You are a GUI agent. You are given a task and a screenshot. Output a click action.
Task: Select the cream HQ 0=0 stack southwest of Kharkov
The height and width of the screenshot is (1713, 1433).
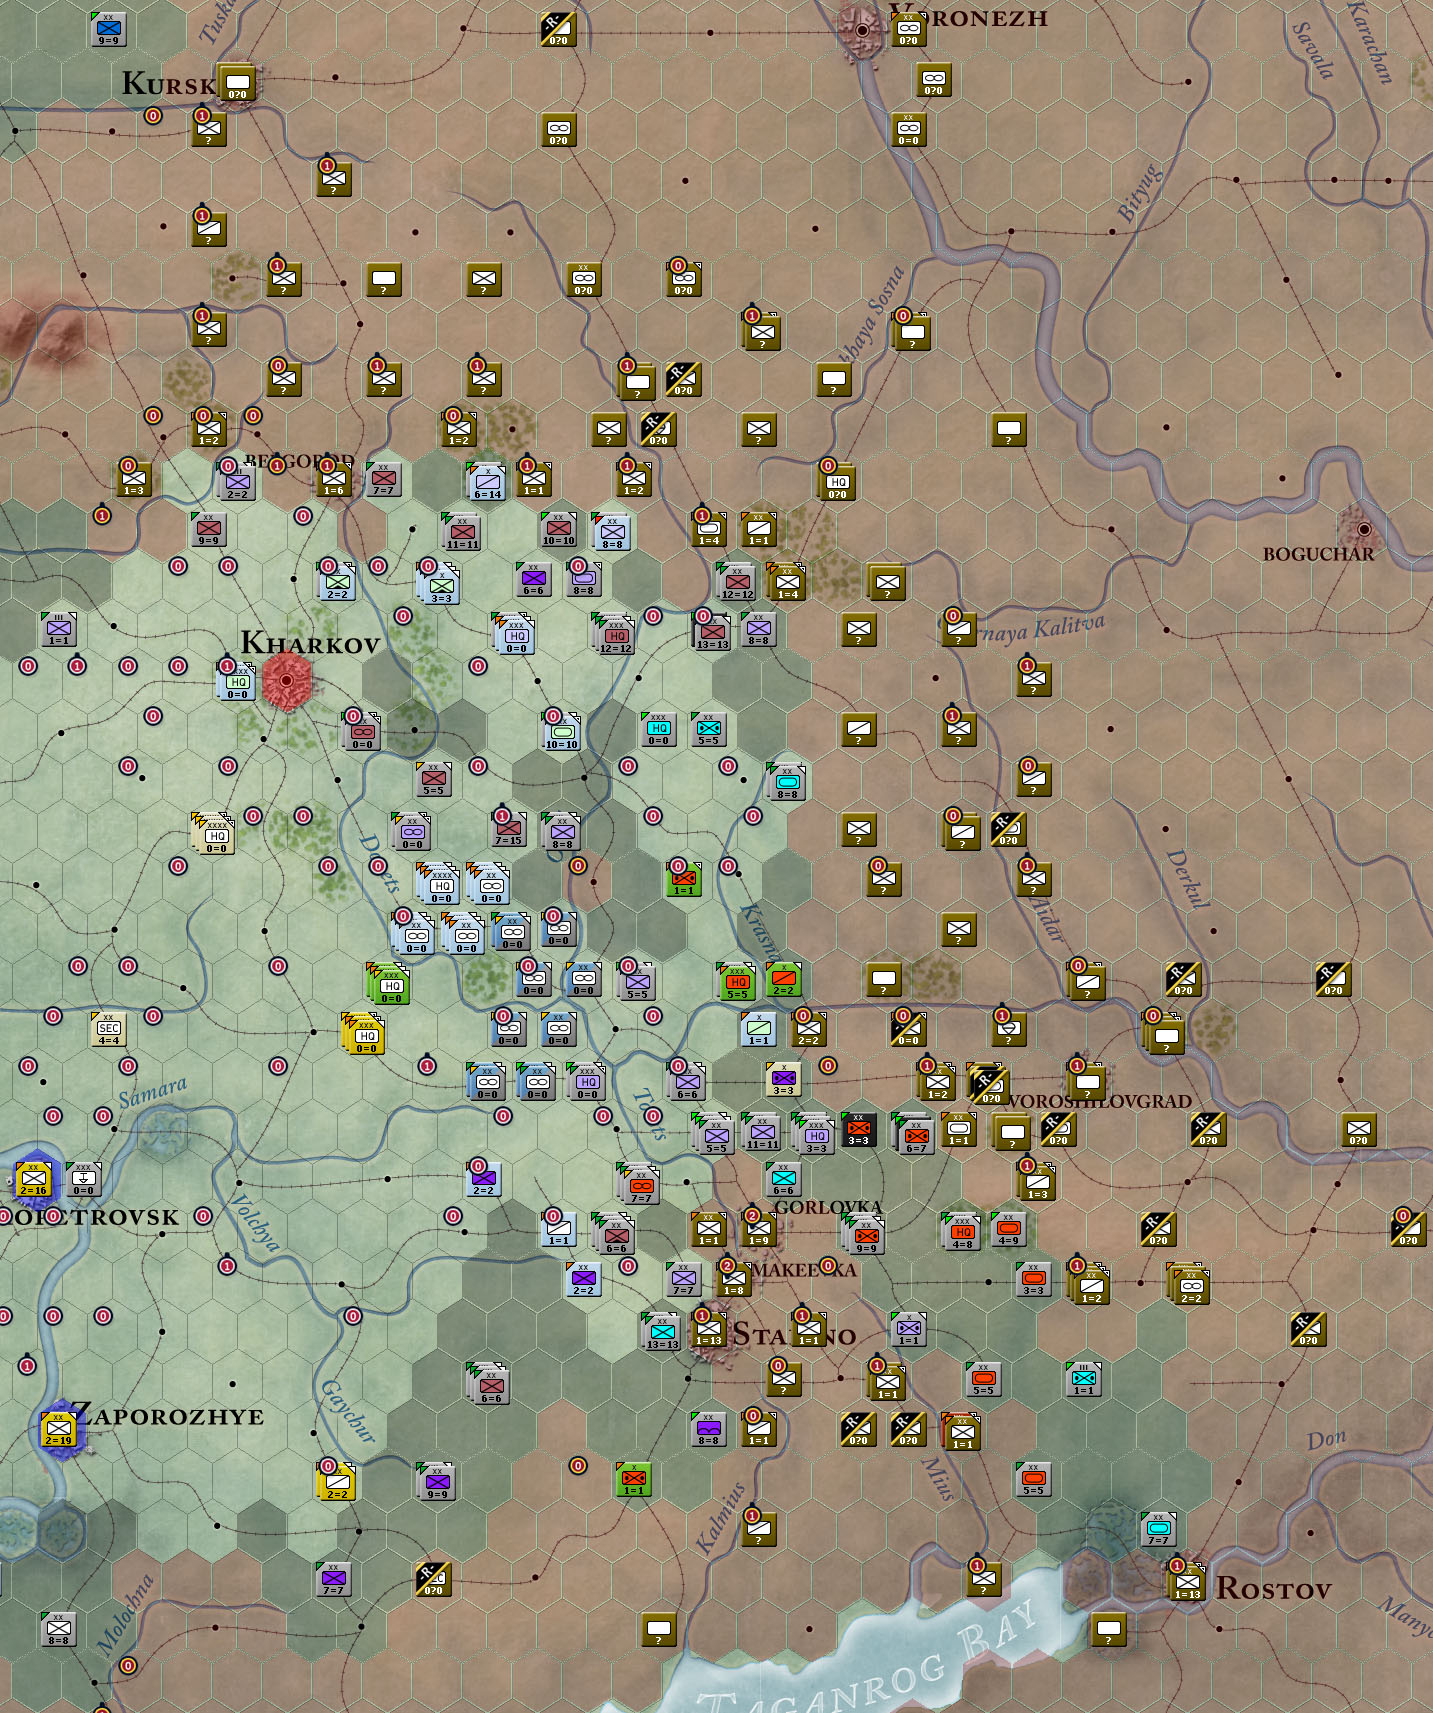[215, 834]
